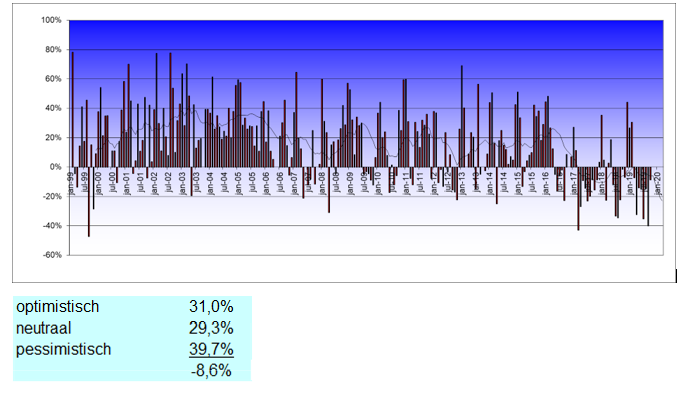685x393 pixels.
Task: Select the 60% y-axis label
Action: [x=53, y=79]
